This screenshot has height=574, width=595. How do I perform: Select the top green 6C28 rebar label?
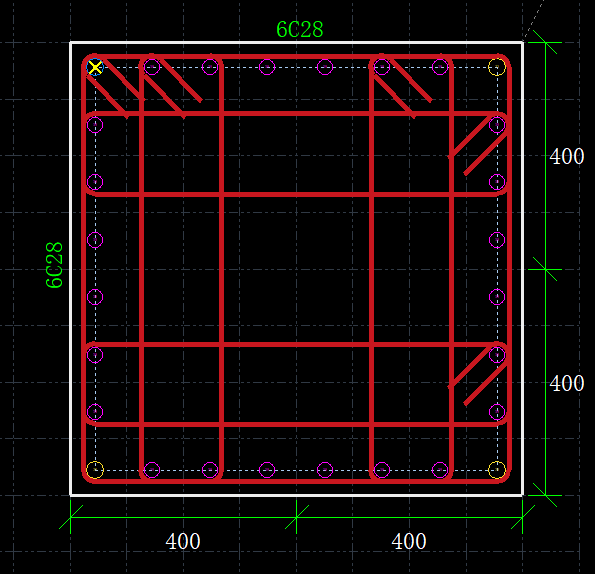tap(299, 29)
